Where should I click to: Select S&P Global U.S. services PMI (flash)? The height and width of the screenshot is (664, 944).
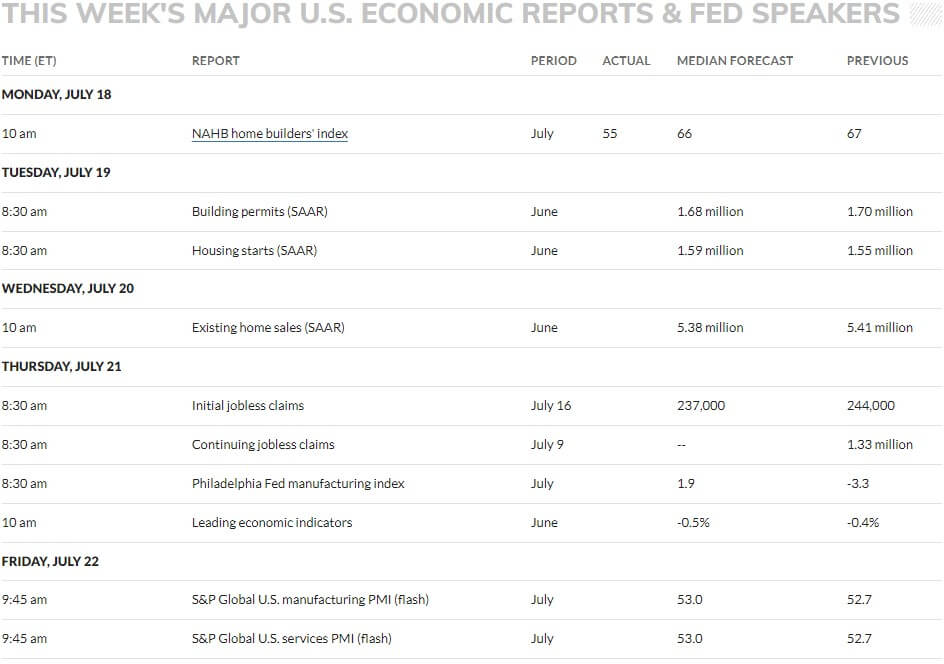click(291, 639)
